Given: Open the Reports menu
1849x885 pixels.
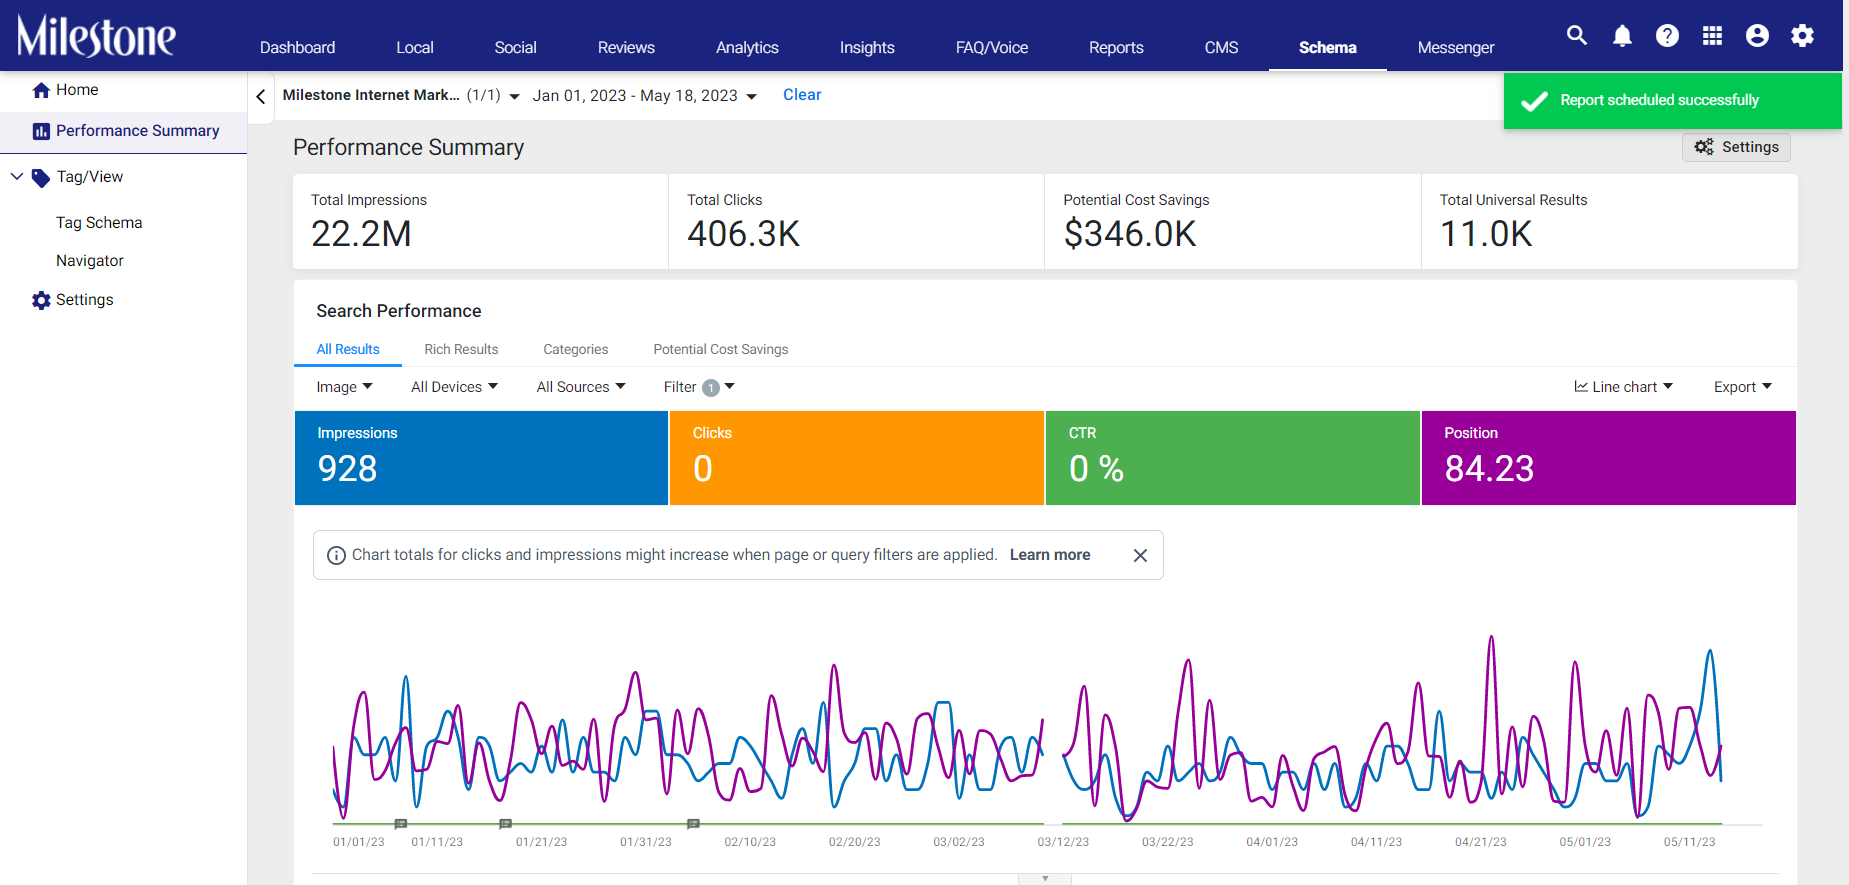Looking at the screenshot, I should tap(1116, 47).
